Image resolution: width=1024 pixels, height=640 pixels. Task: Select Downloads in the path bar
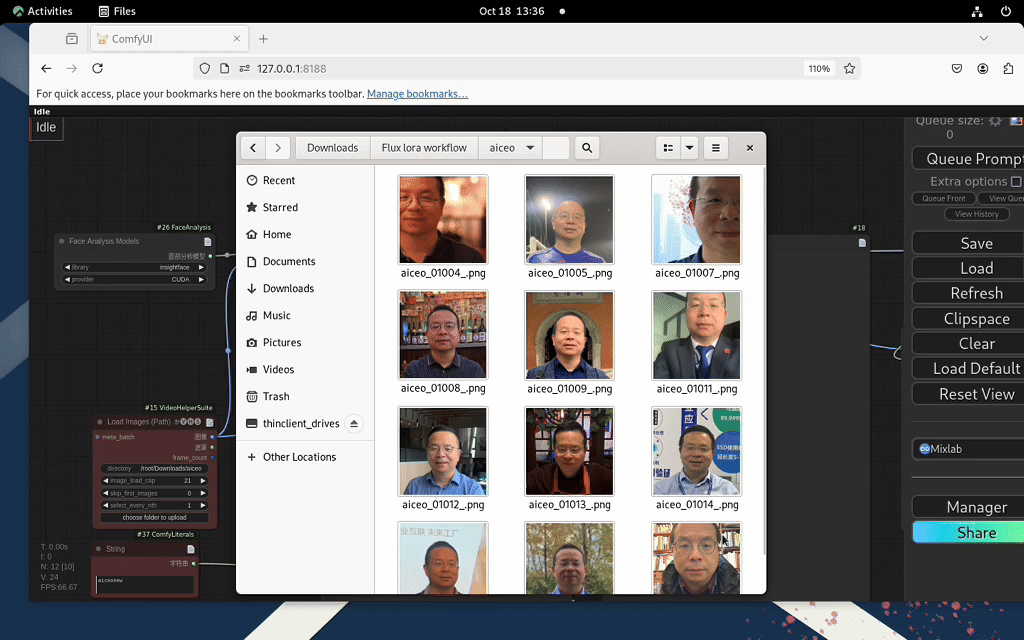(x=332, y=148)
